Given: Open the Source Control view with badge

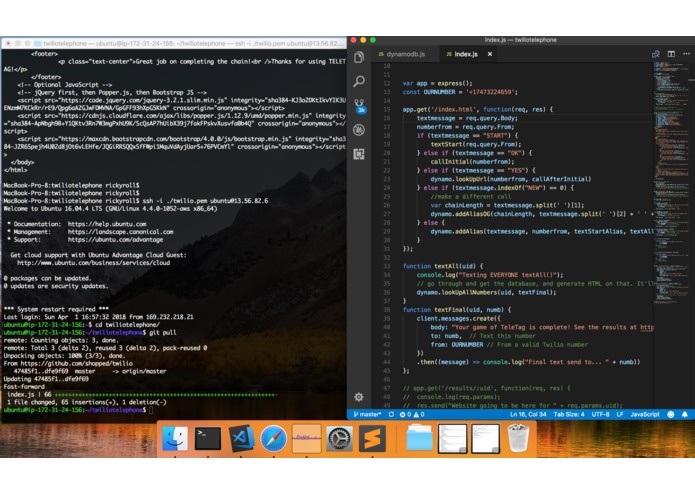Looking at the screenshot, I should [x=359, y=106].
